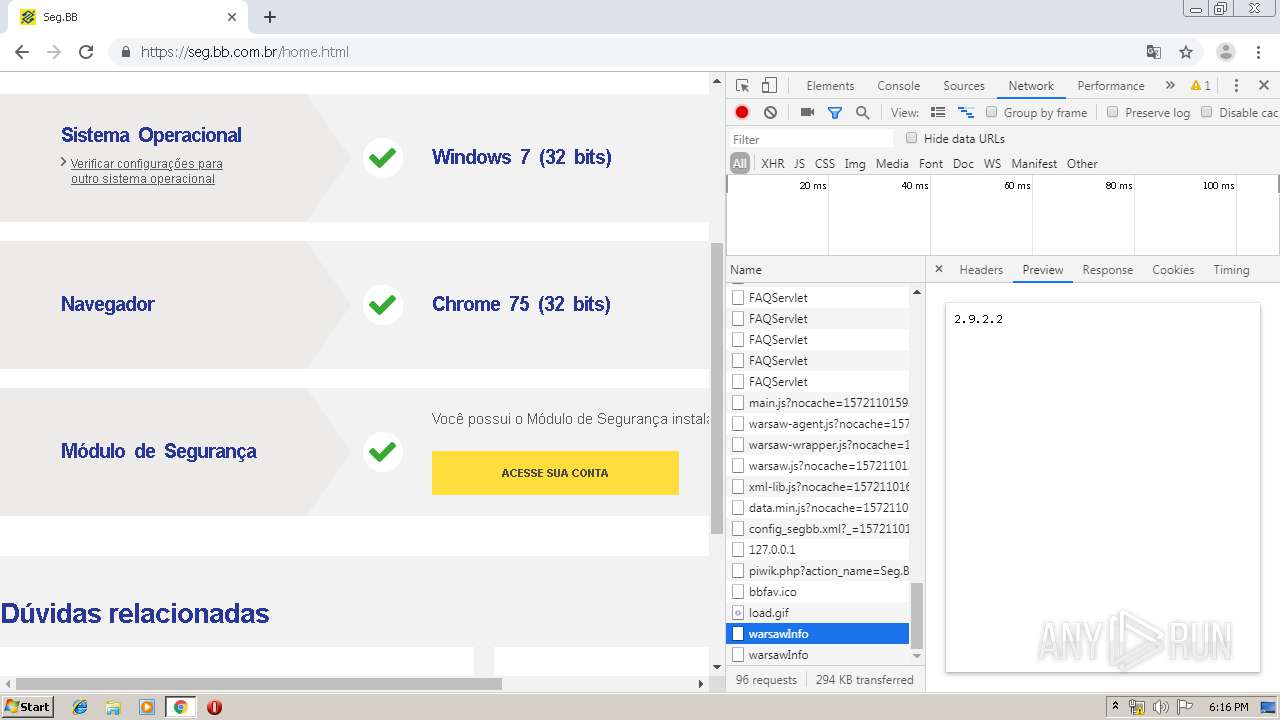The height and width of the screenshot is (720, 1280).
Task: Open the network search magnifier
Action: [x=862, y=113]
